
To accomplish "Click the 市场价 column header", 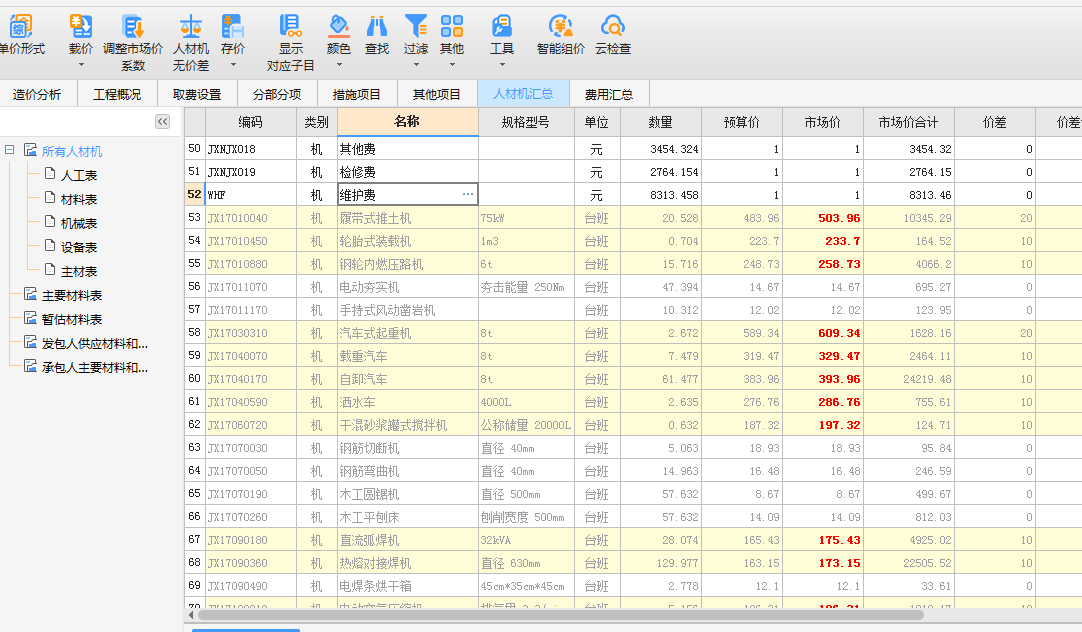I will click(x=823, y=122).
